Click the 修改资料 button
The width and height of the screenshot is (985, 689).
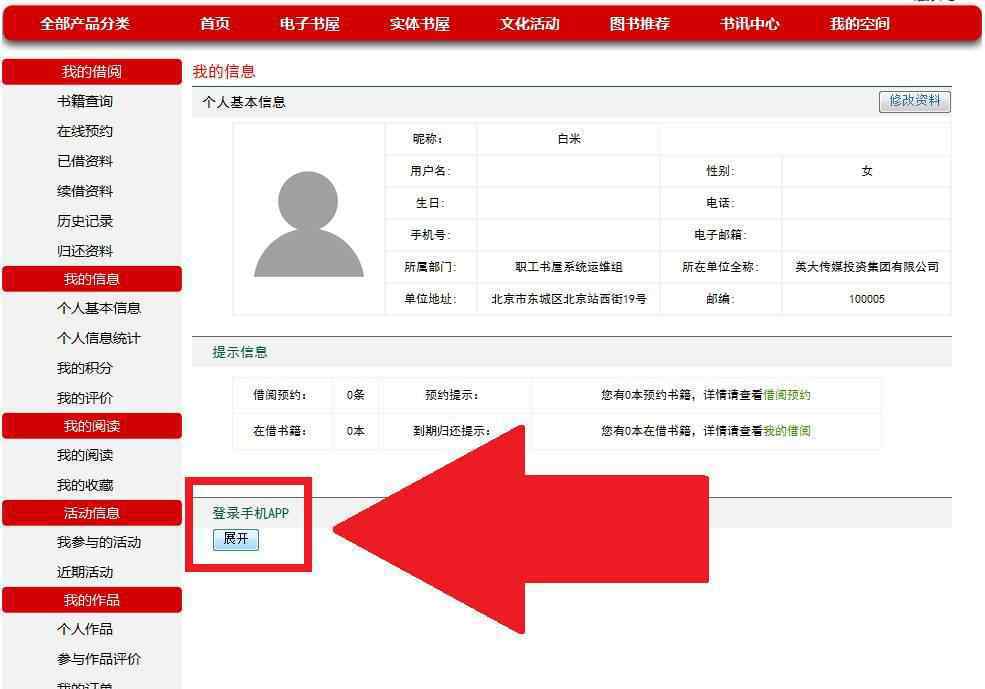(x=914, y=101)
